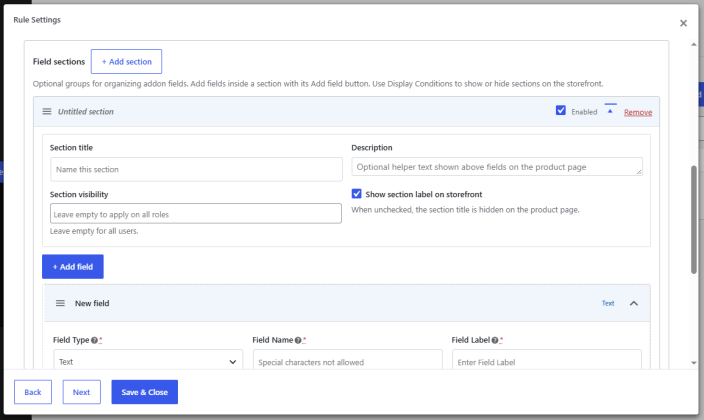Viewport: 704px width, 420px height.
Task: Show the Field Label help tooltip icon
Action: (x=494, y=340)
